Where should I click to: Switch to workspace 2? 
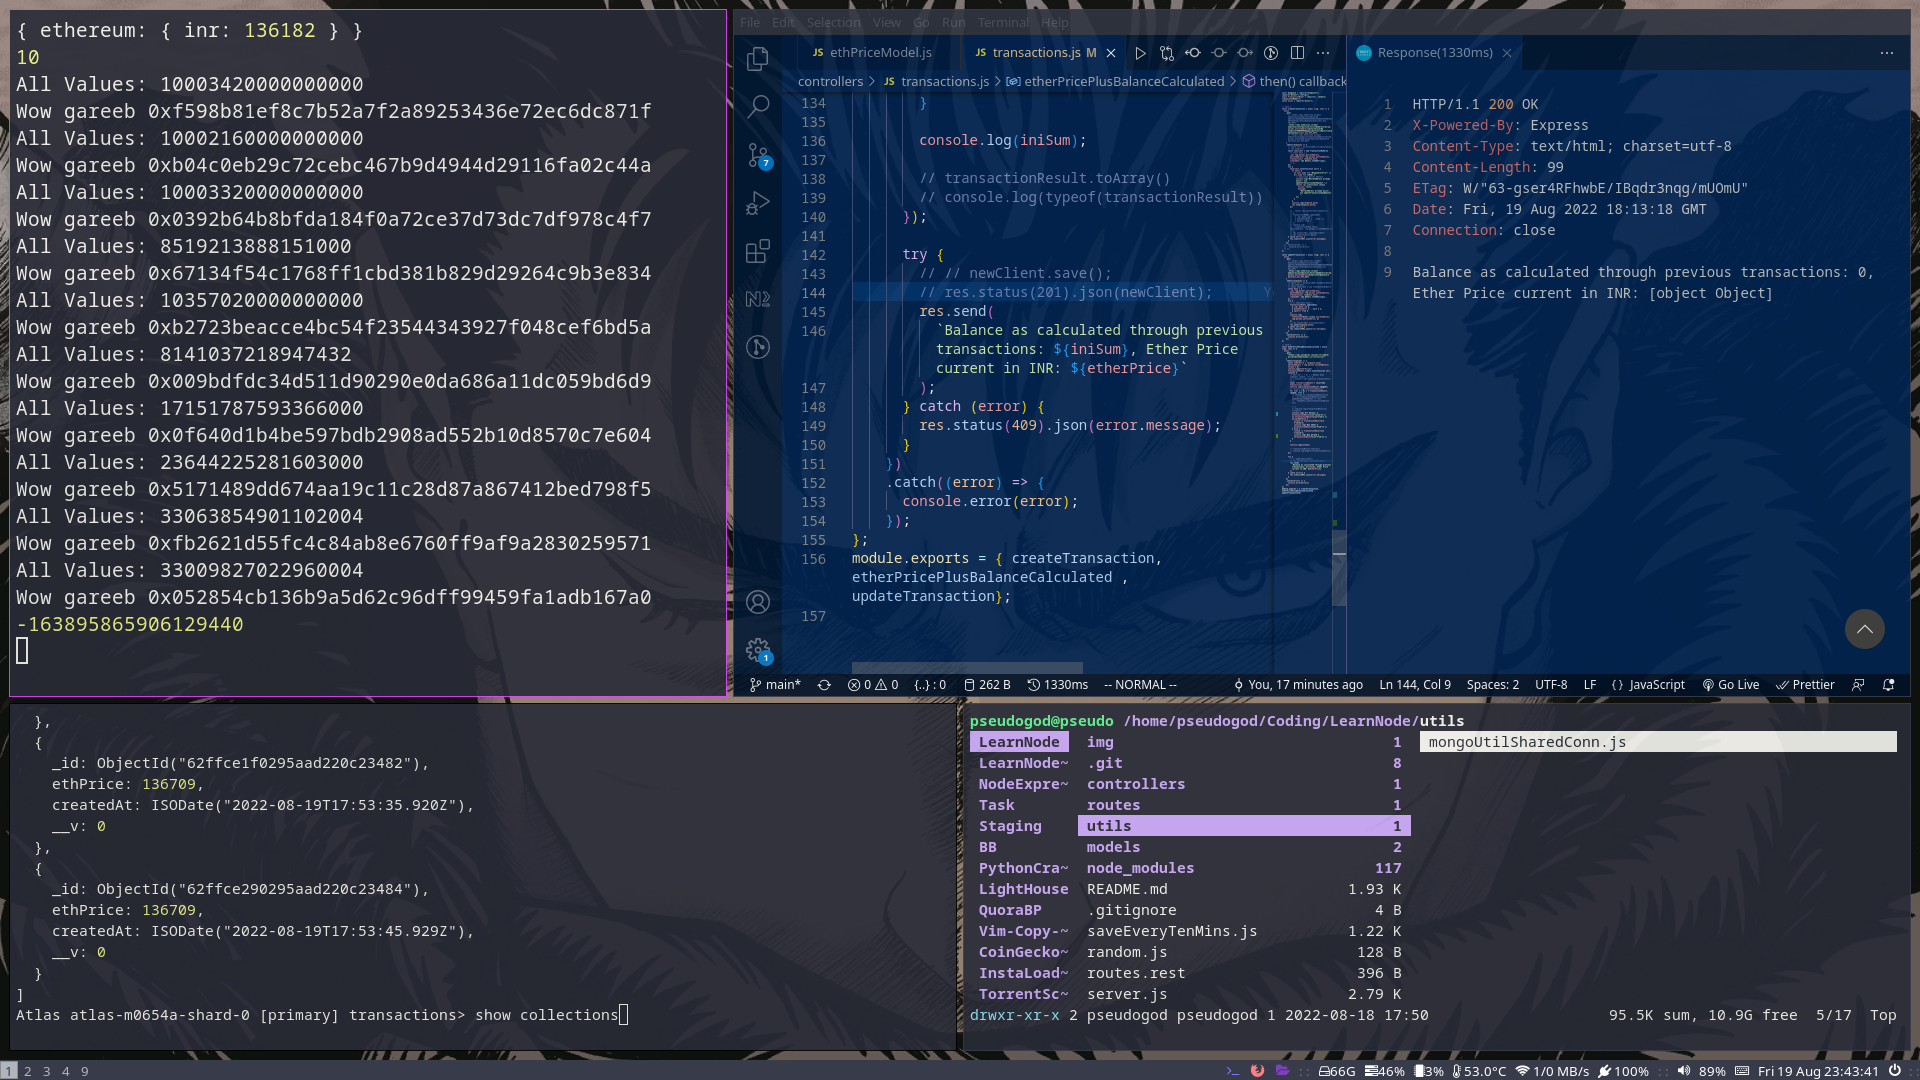pos(28,1071)
